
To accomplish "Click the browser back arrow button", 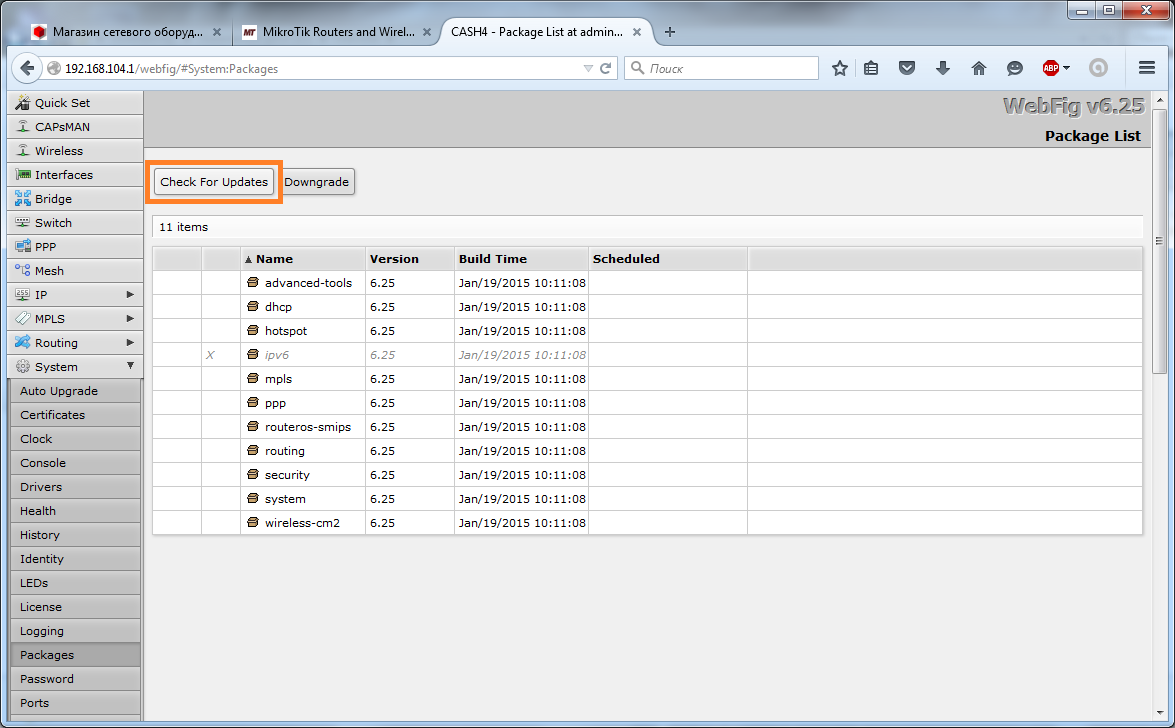I will pyautogui.click(x=28, y=68).
